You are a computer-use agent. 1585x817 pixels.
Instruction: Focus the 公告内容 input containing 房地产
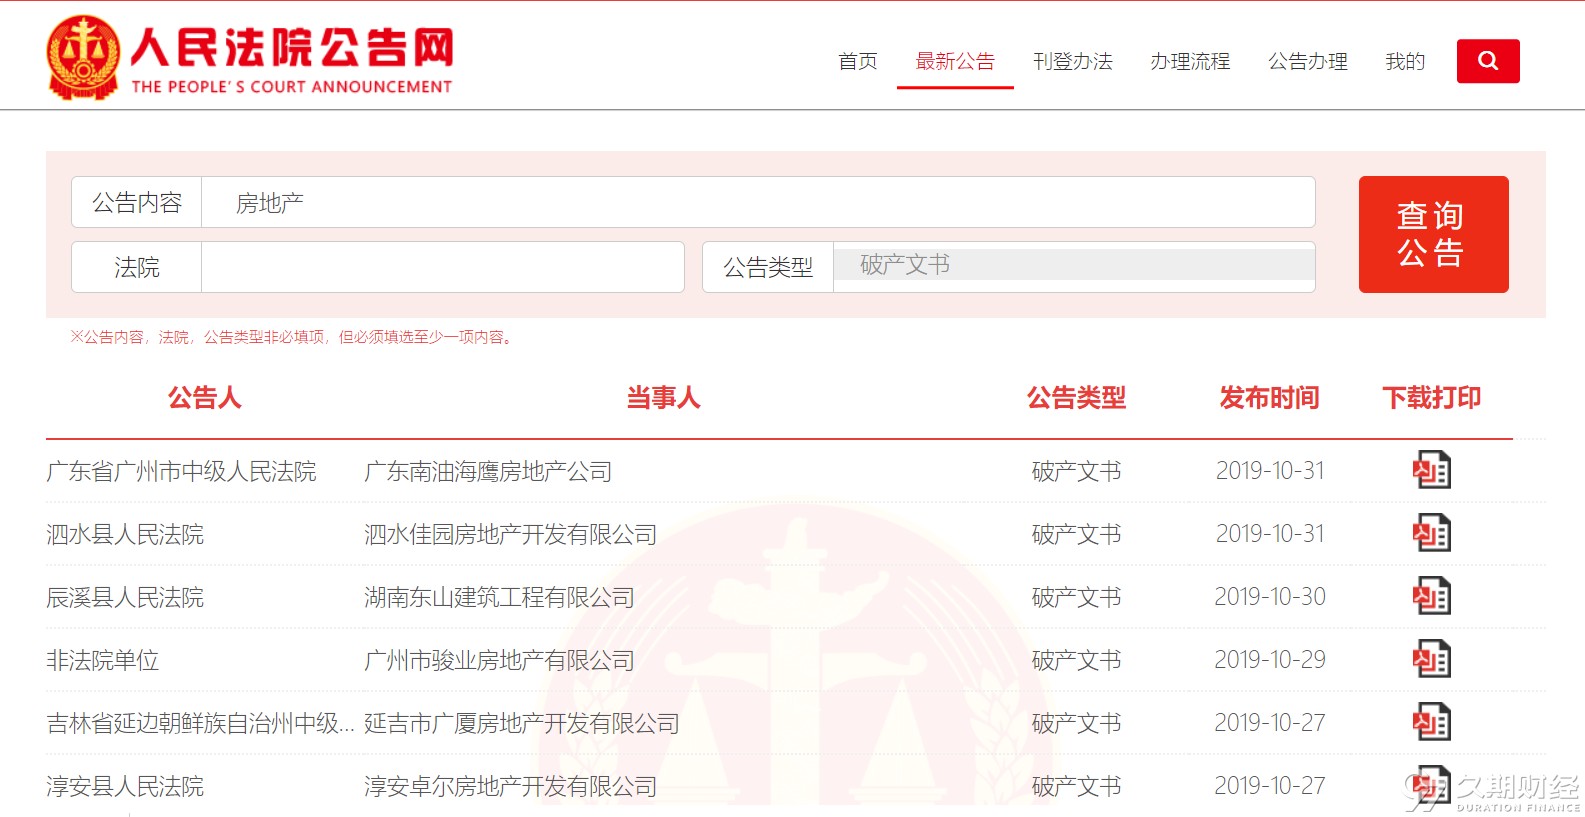(x=758, y=202)
